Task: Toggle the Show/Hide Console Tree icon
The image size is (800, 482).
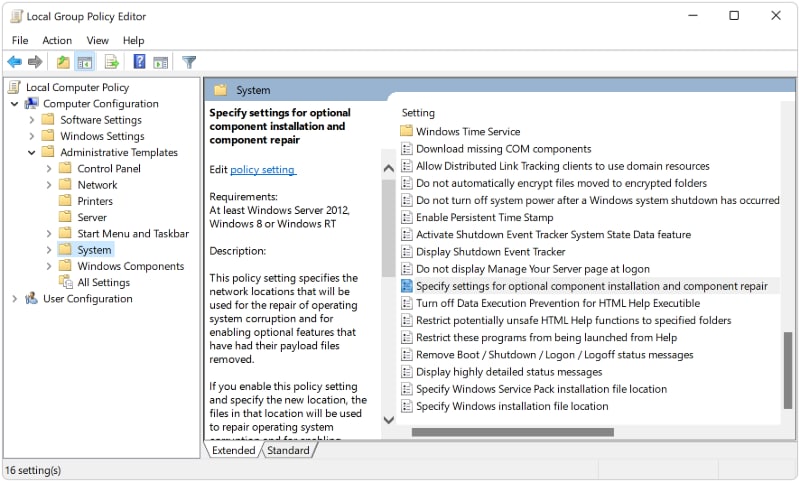Action: [x=85, y=62]
